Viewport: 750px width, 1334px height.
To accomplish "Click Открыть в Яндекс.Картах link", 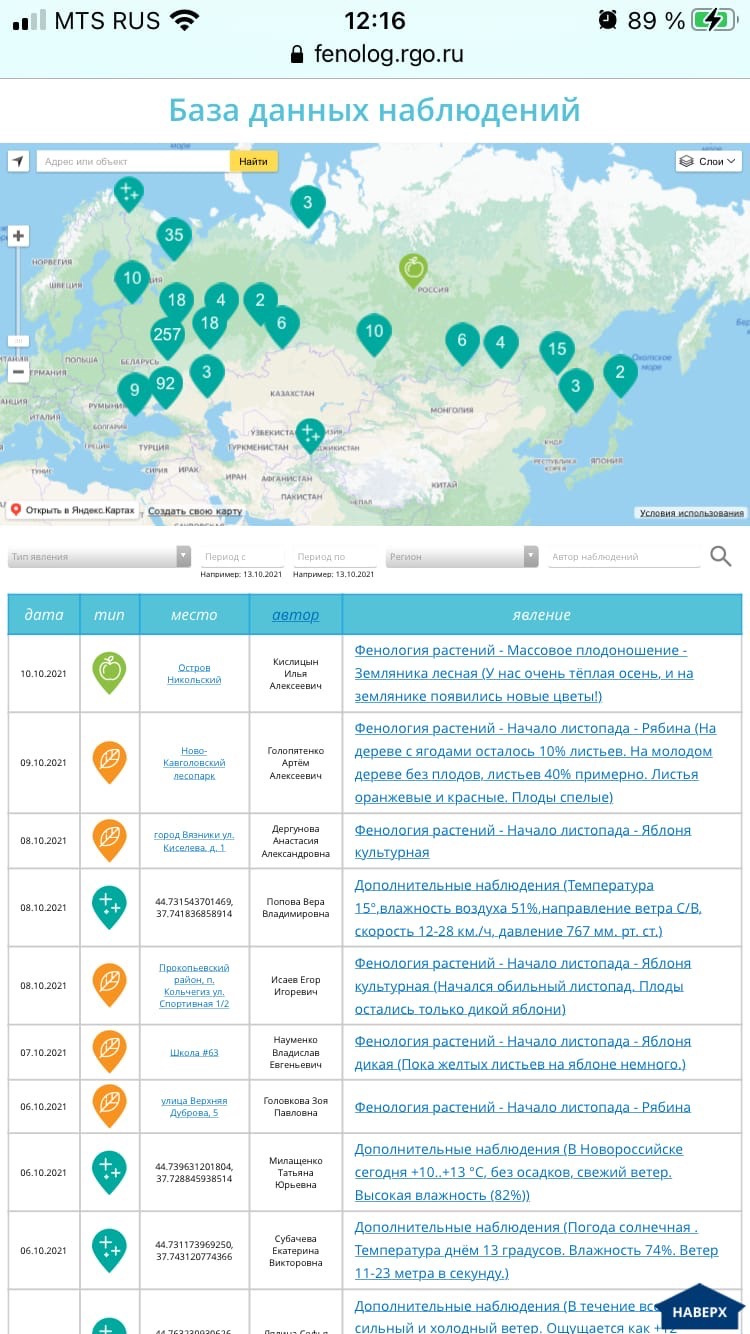I will (72, 510).
